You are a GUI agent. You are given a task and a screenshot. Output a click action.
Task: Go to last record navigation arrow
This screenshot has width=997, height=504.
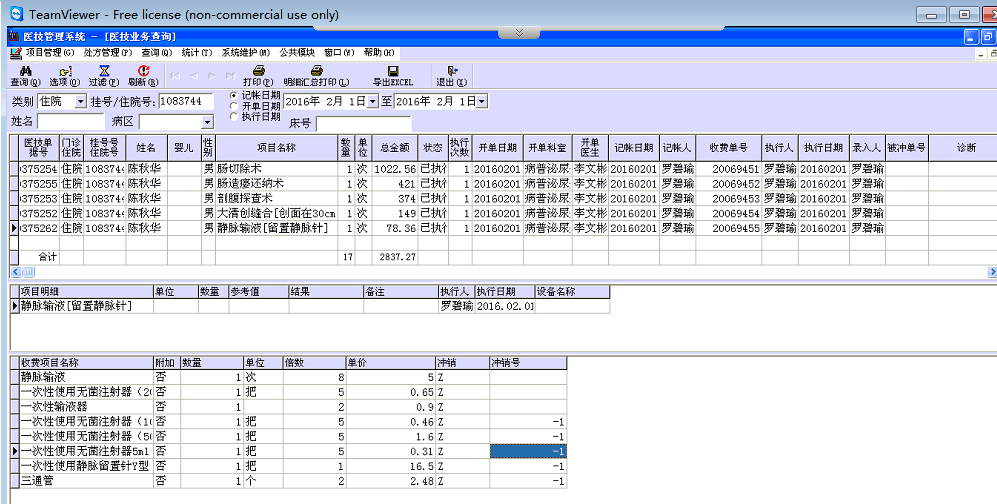[x=230, y=76]
